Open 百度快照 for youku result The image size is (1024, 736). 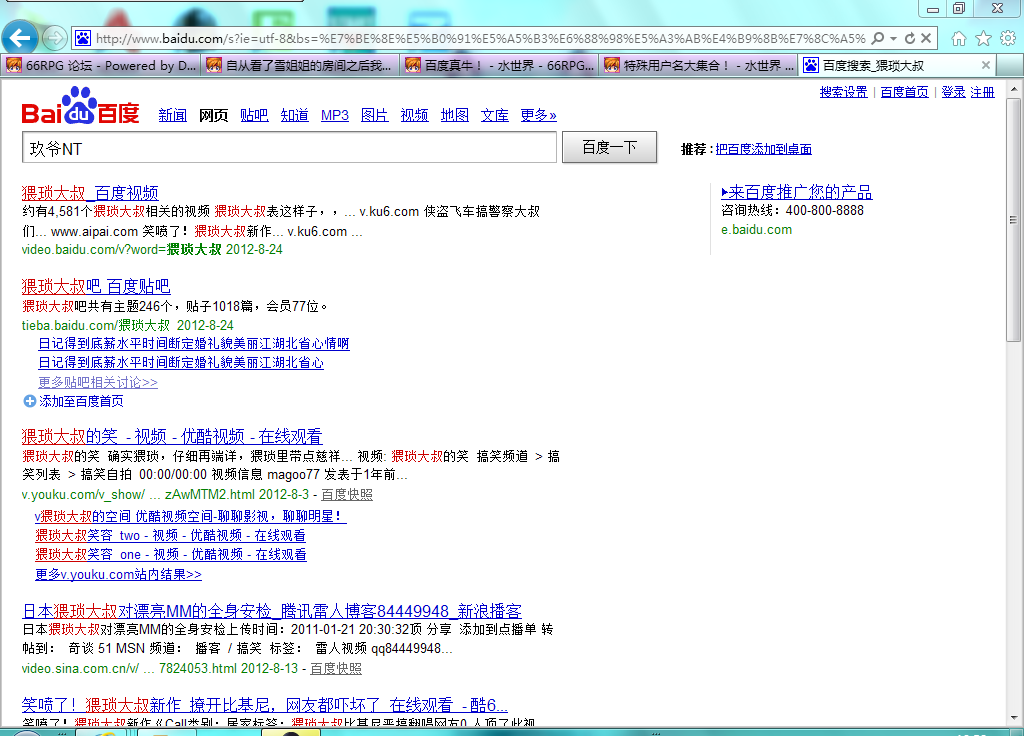point(347,494)
